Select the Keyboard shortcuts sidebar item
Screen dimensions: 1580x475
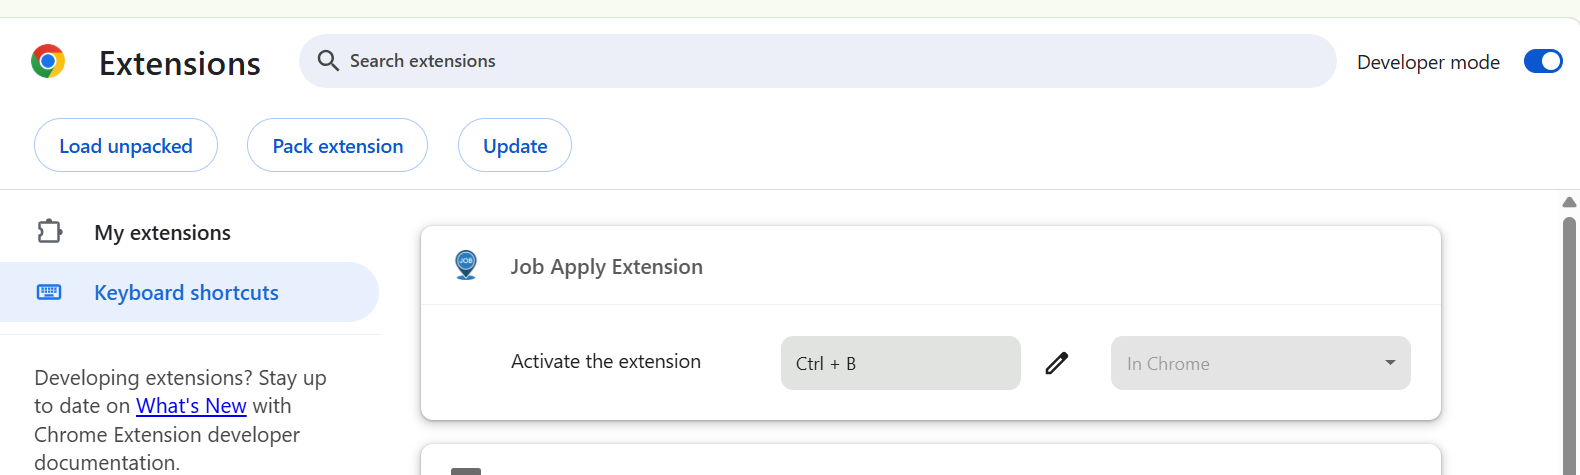coord(186,293)
